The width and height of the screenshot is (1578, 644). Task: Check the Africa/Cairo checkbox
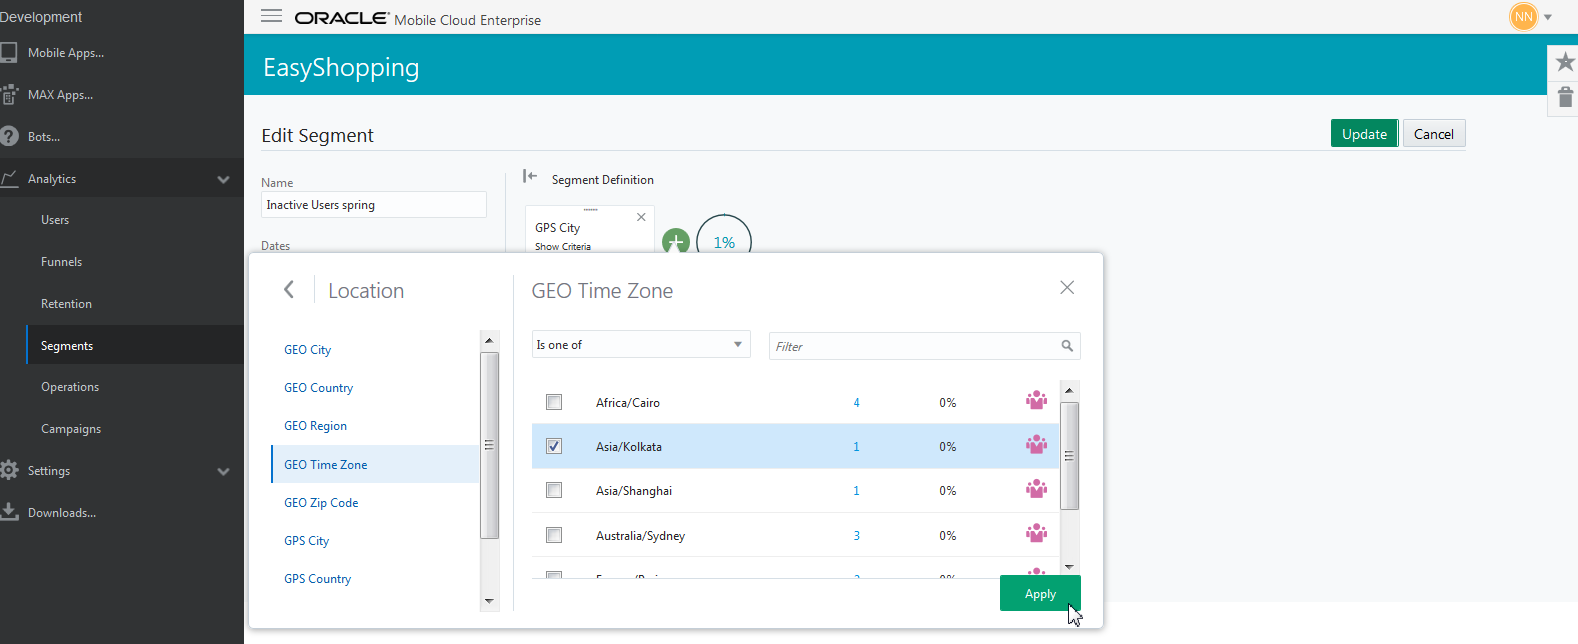pos(554,402)
